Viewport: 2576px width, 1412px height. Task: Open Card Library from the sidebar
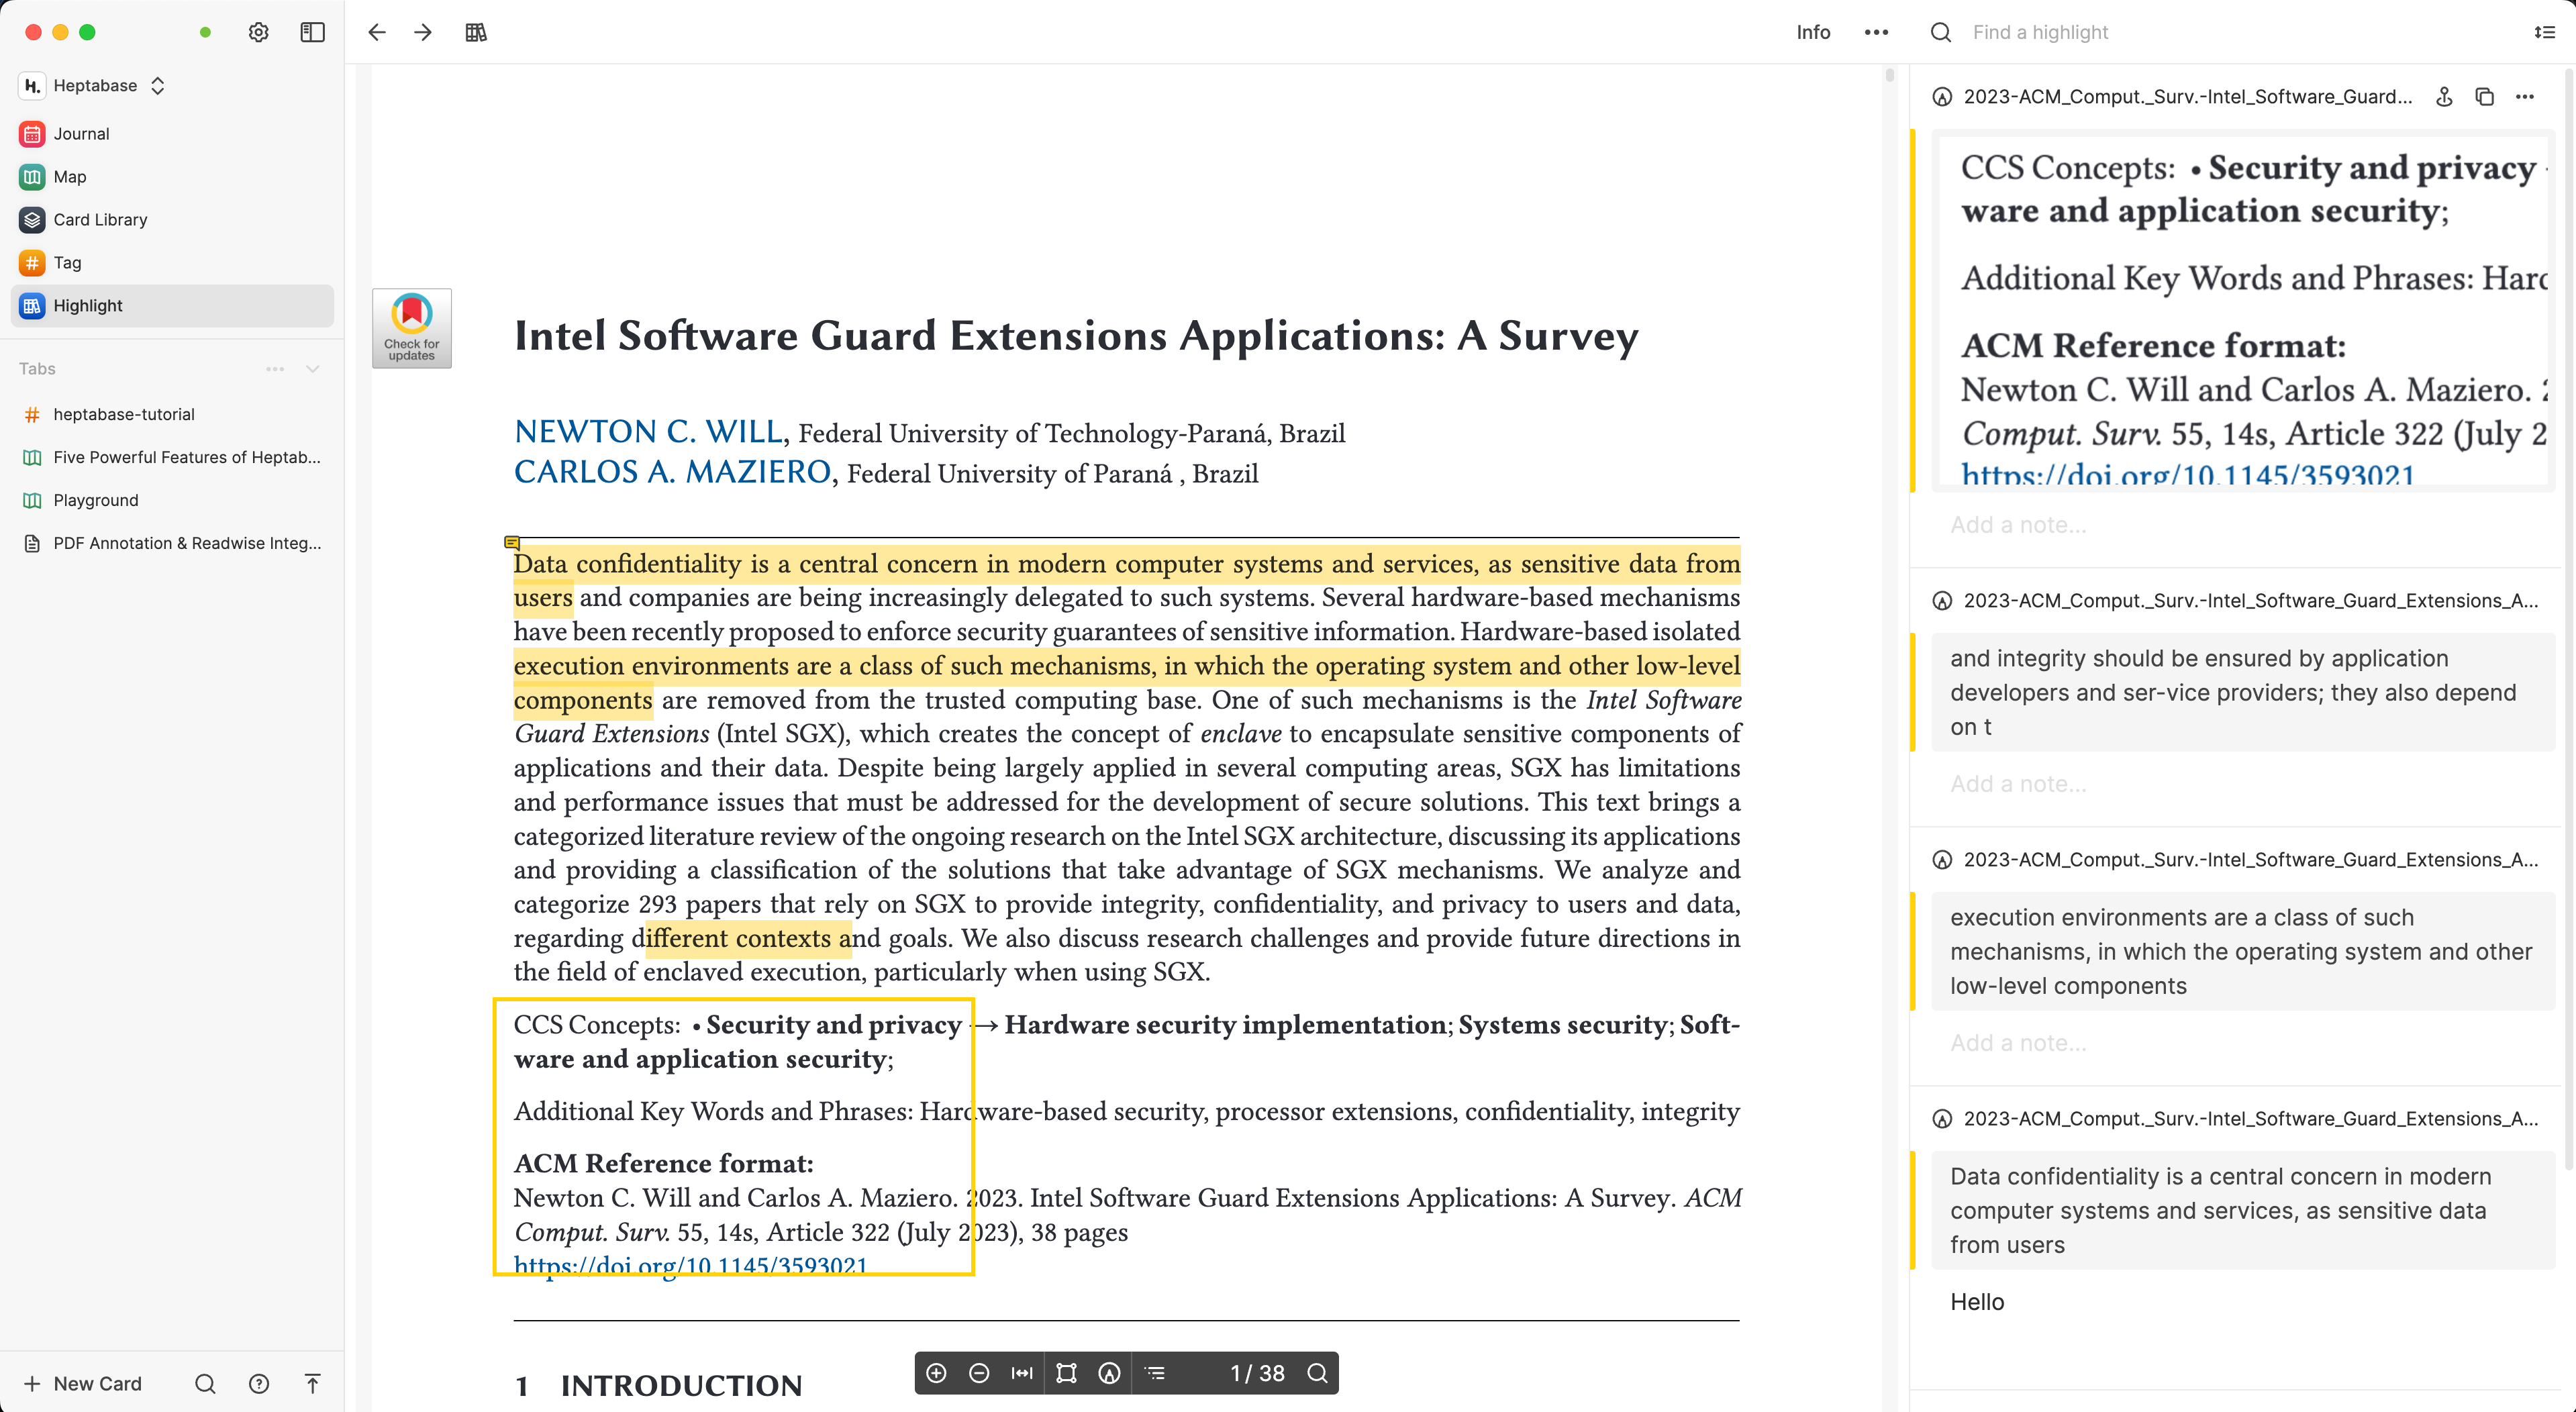172,219
